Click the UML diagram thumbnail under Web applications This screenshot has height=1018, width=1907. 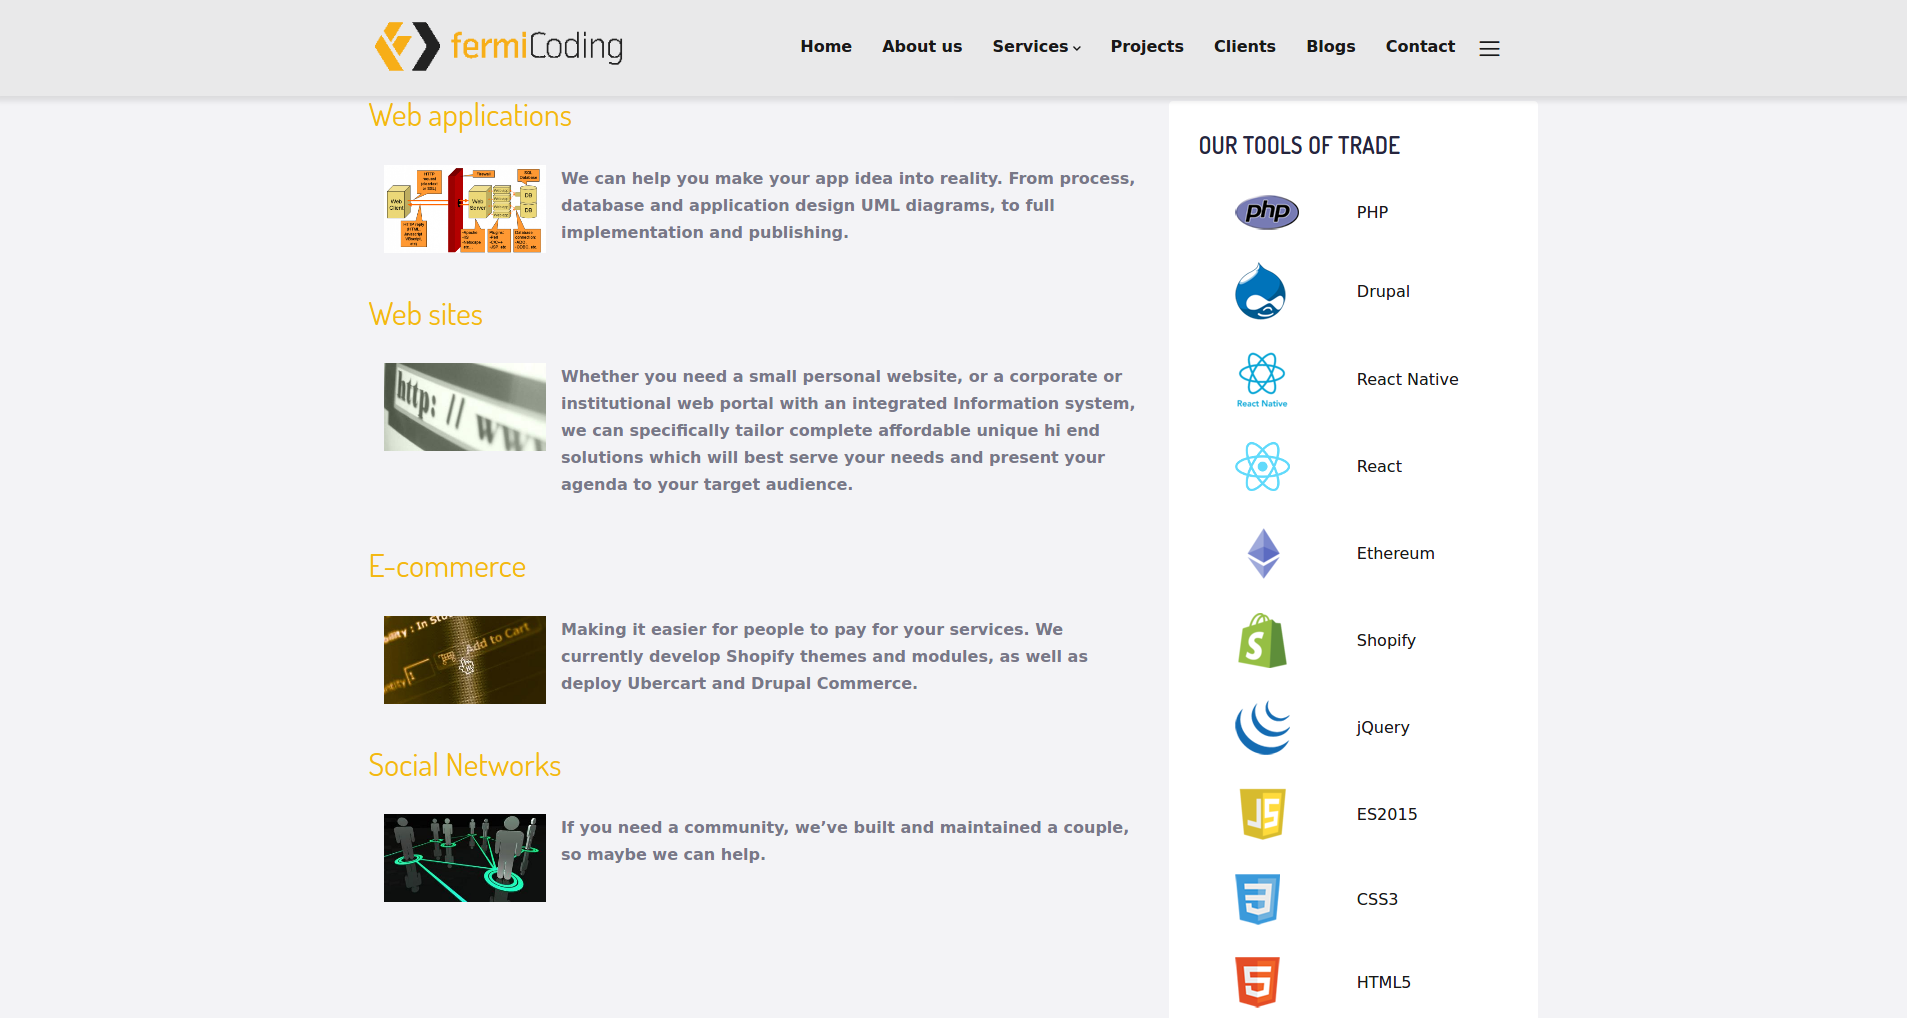pos(464,208)
